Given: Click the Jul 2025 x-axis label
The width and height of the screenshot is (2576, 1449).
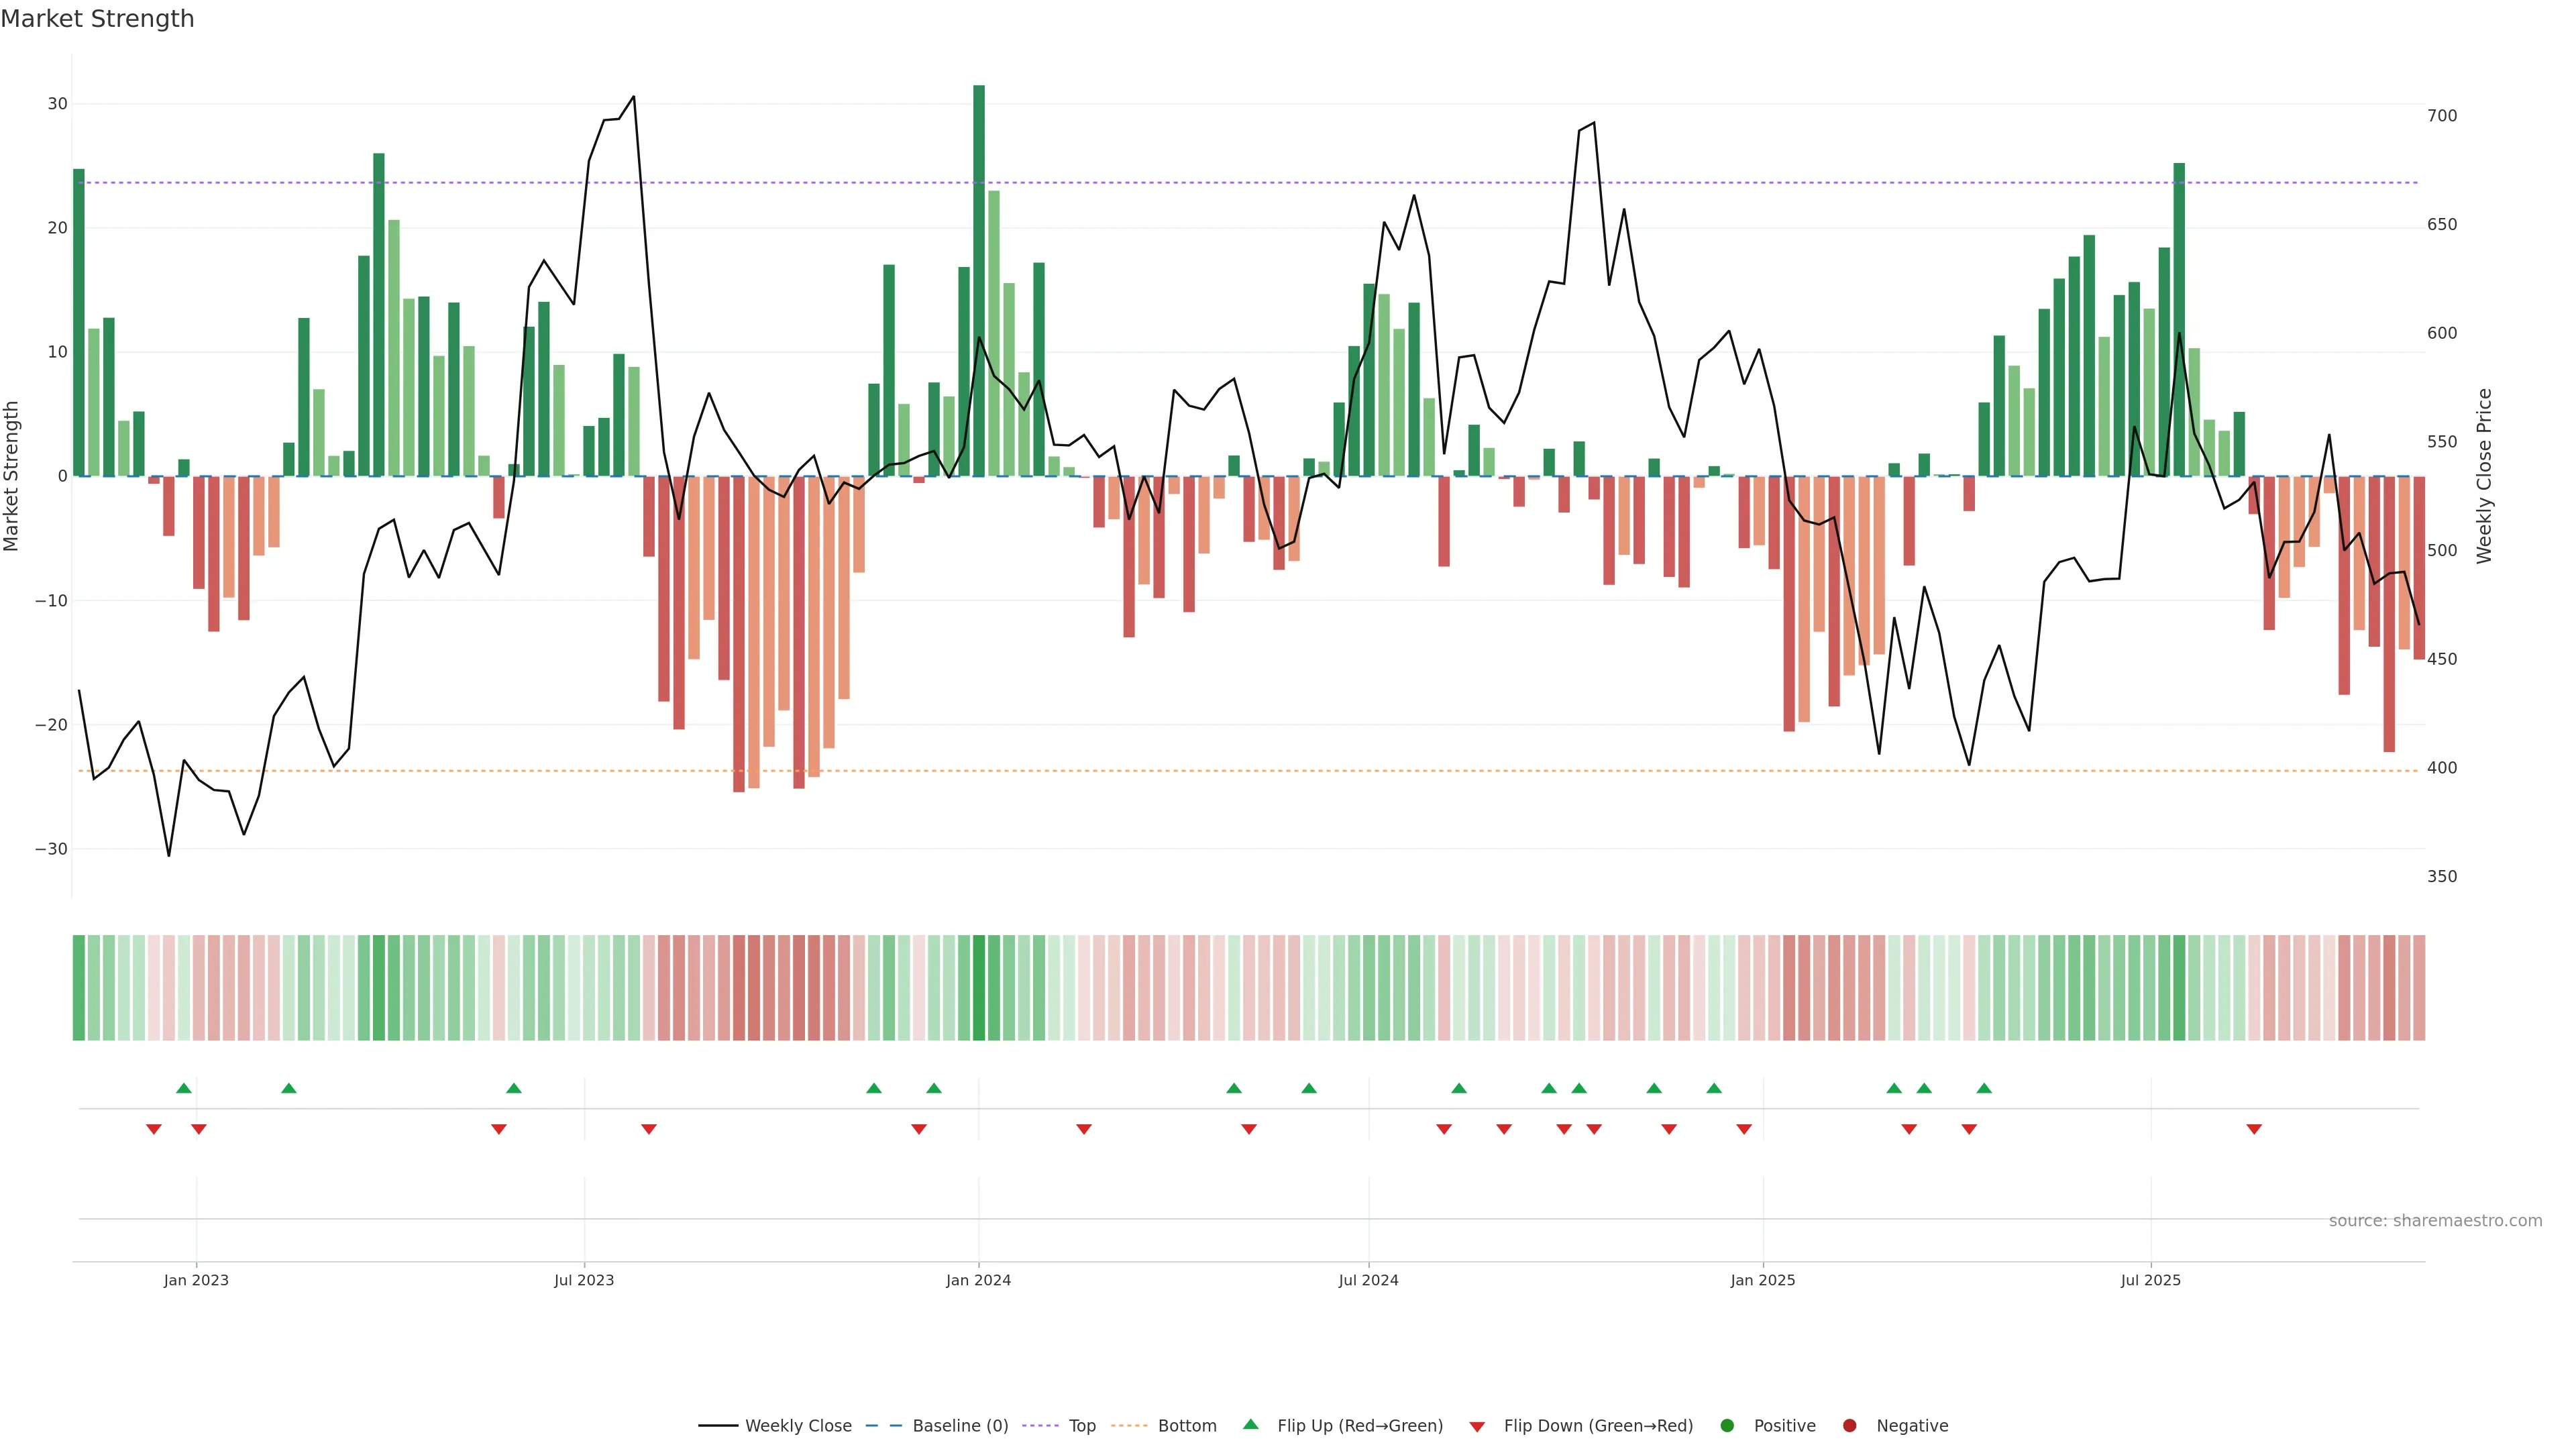Looking at the screenshot, I should pyautogui.click(x=2150, y=1280).
